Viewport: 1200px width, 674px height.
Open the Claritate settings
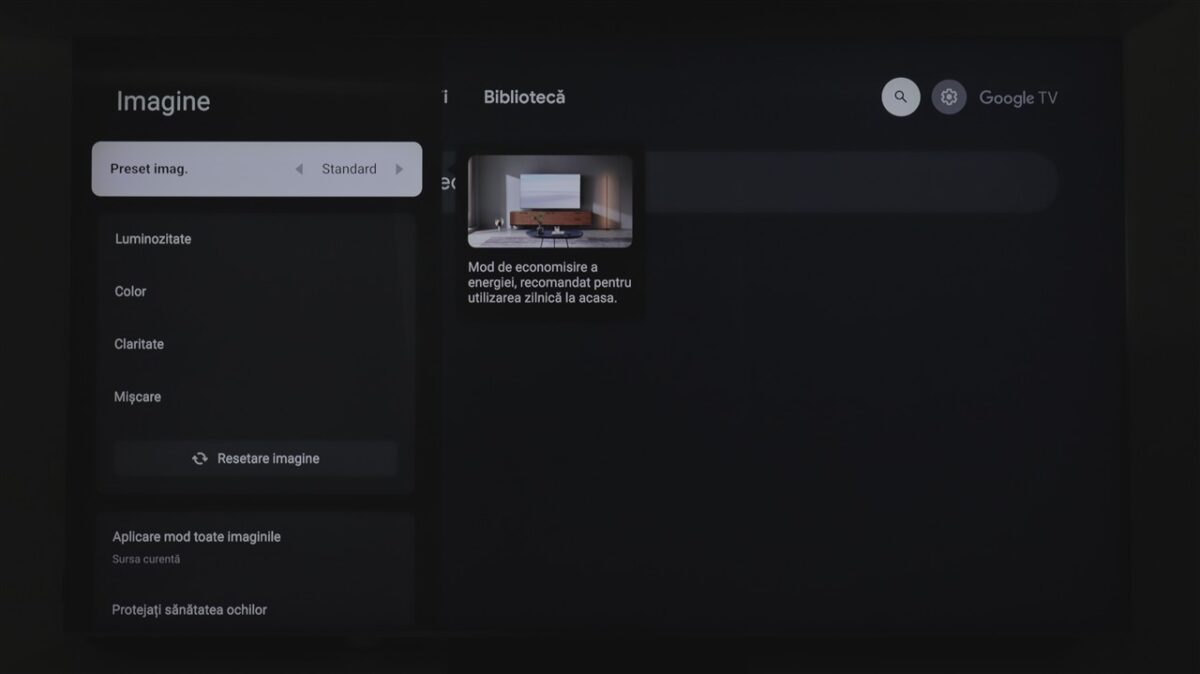(139, 344)
